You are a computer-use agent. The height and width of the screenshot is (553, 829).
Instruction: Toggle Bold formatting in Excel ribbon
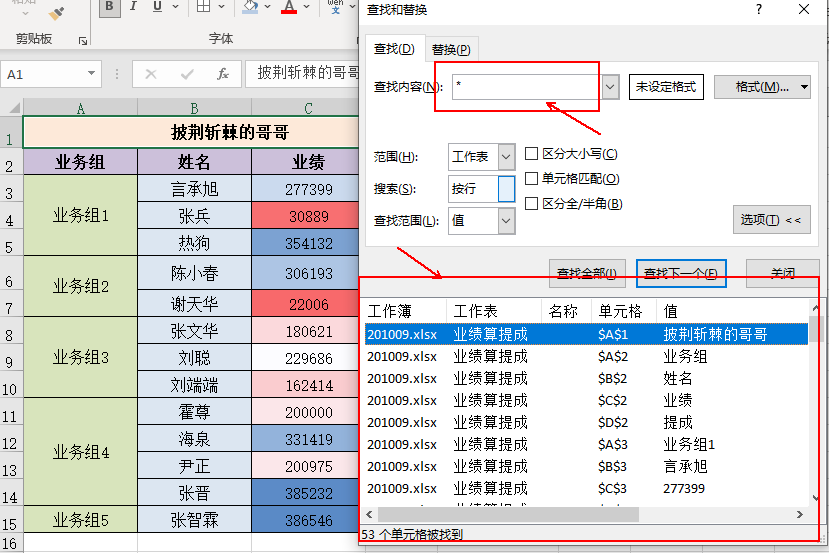(x=109, y=7)
